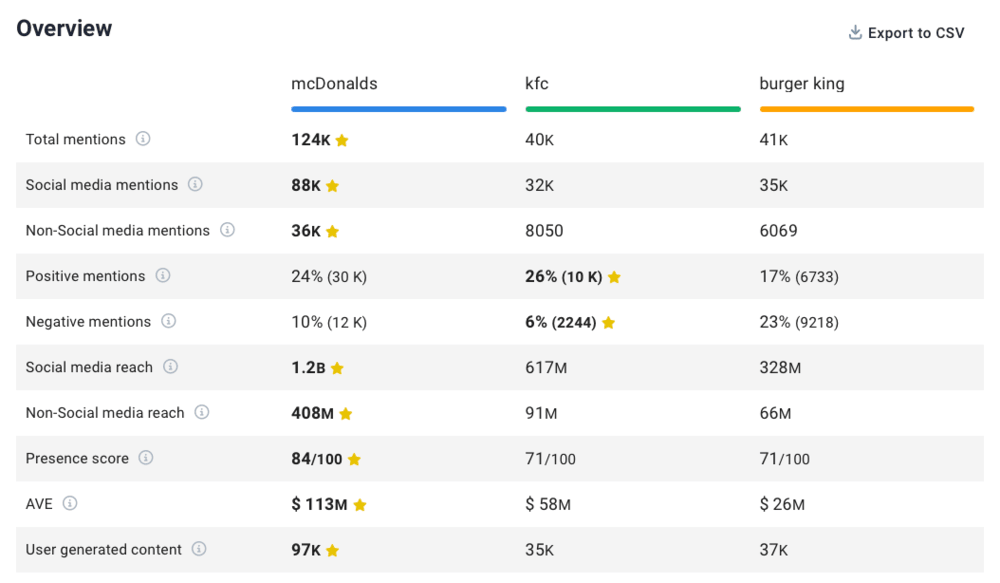Viewport: 1000px width, 583px height.
Task: Click the star beside 88K social mentions
Action: point(332,186)
